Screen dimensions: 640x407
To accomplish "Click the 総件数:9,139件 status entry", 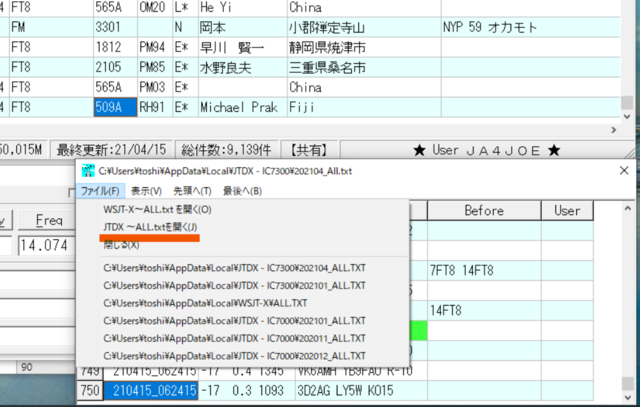I will coord(227,150).
